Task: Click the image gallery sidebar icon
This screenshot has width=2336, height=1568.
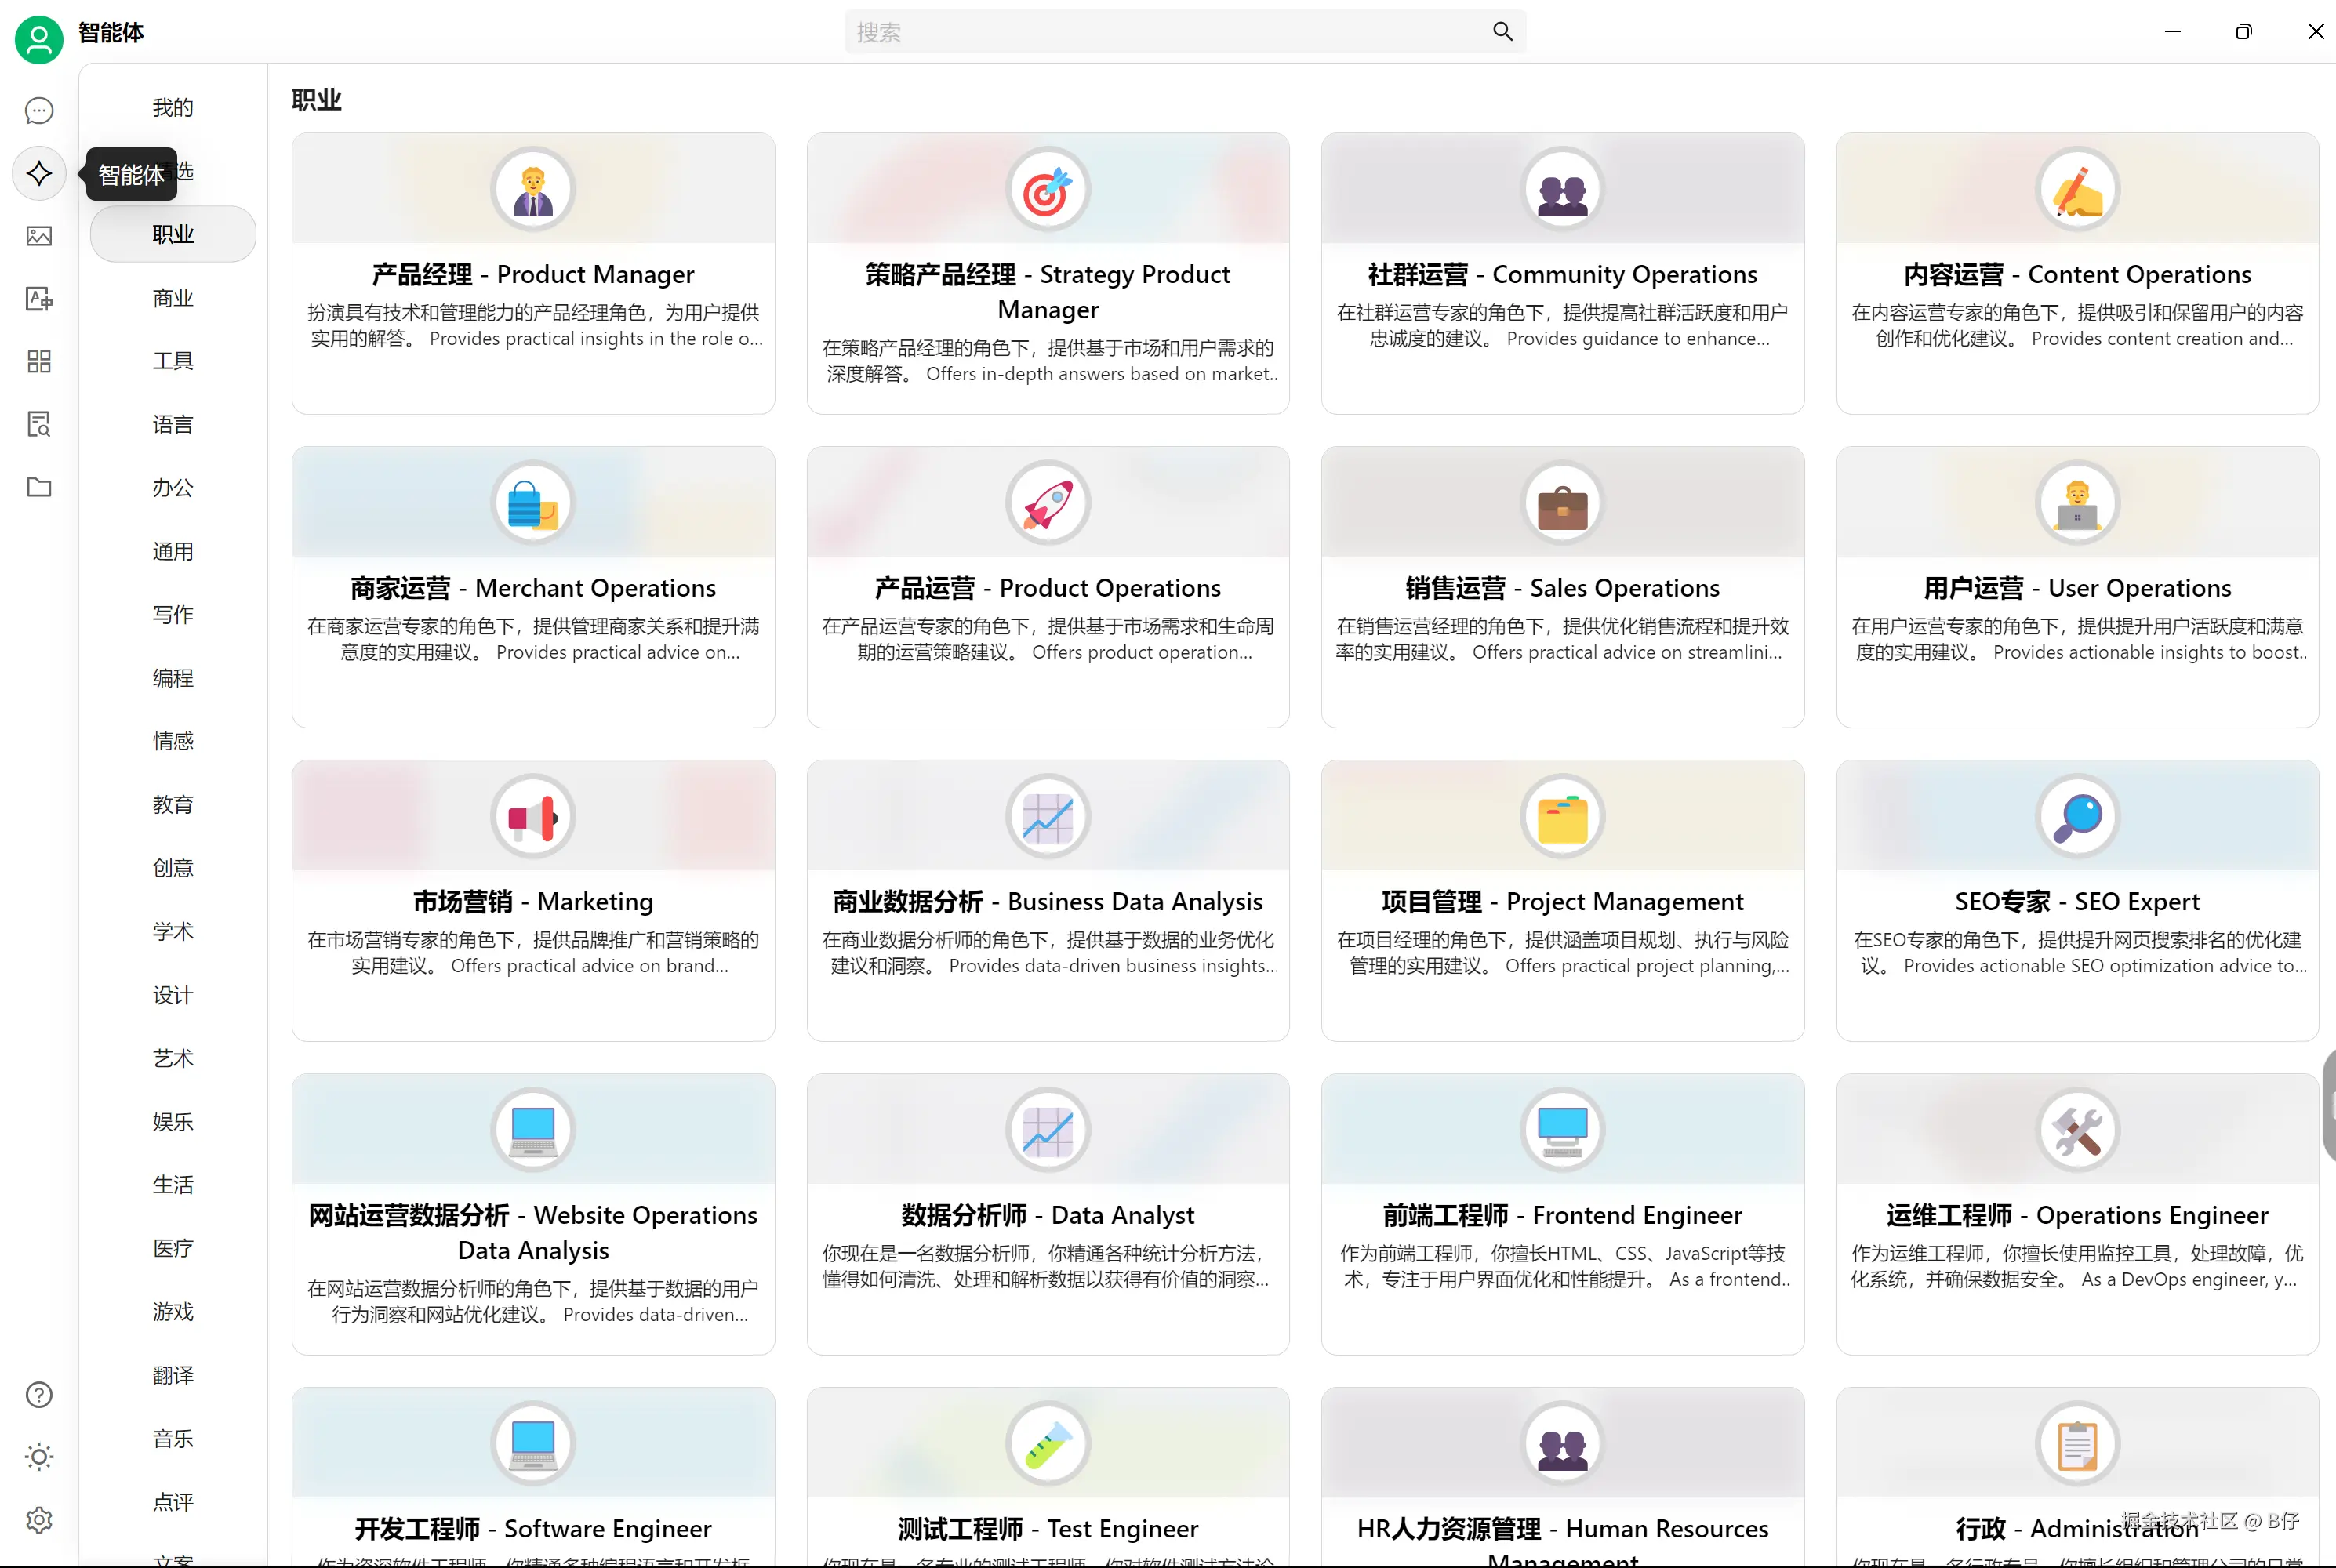Action: 39,236
